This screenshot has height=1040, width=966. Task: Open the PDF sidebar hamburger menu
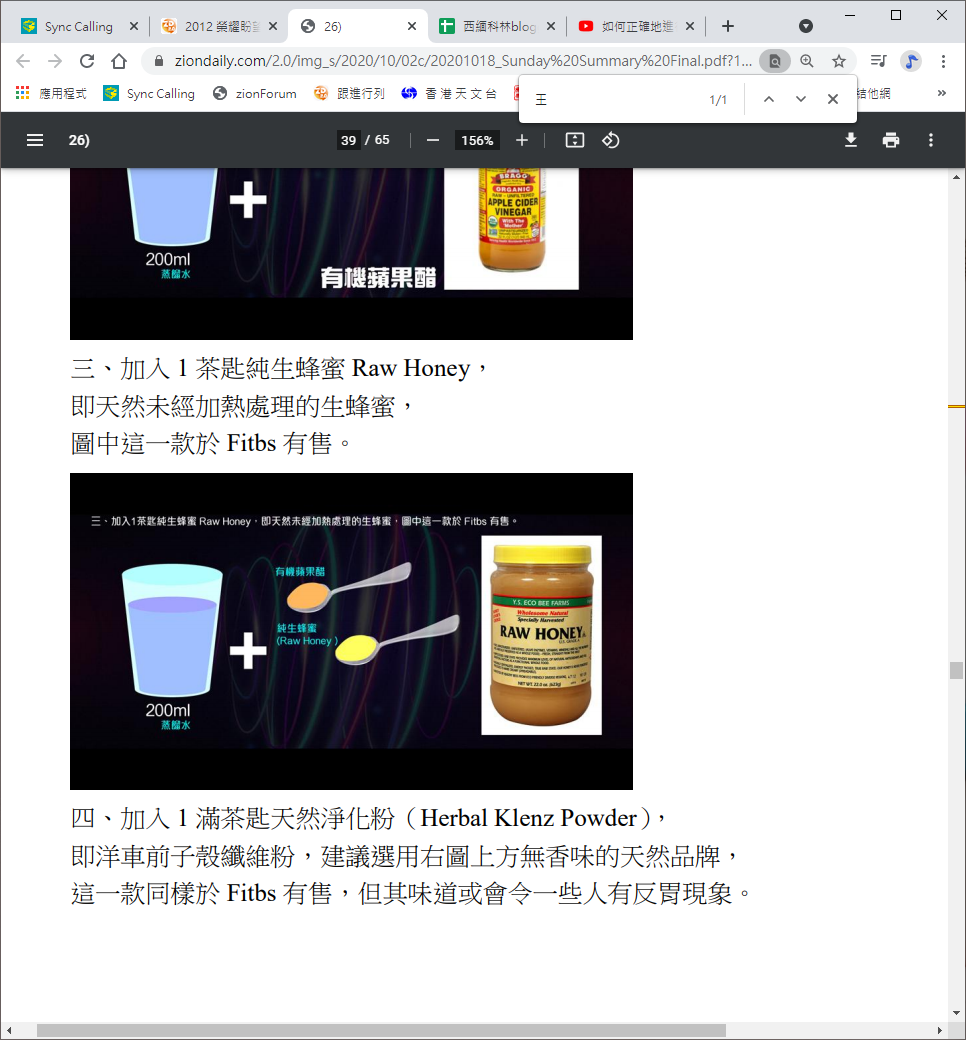34,140
